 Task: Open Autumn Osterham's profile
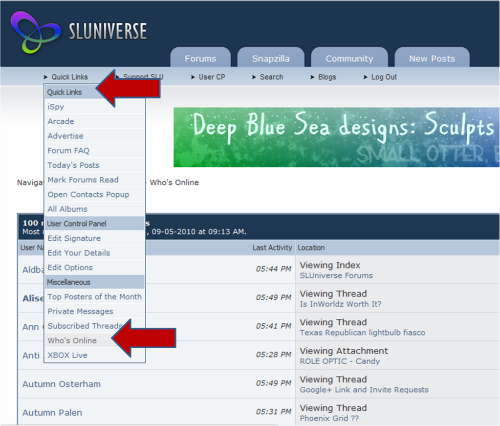61,384
